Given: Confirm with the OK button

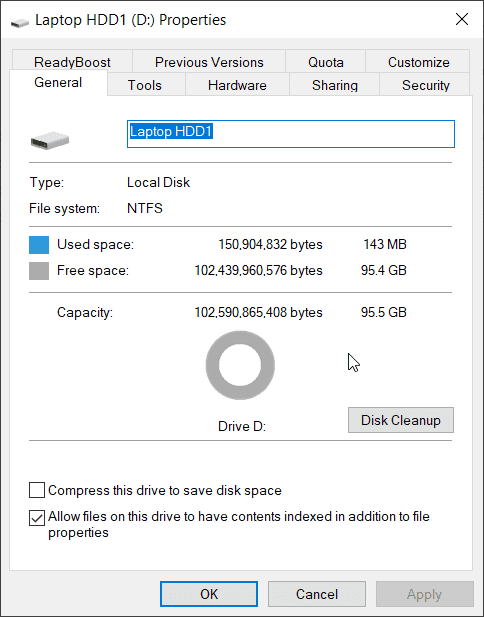Looking at the screenshot, I should pyautogui.click(x=209, y=594).
